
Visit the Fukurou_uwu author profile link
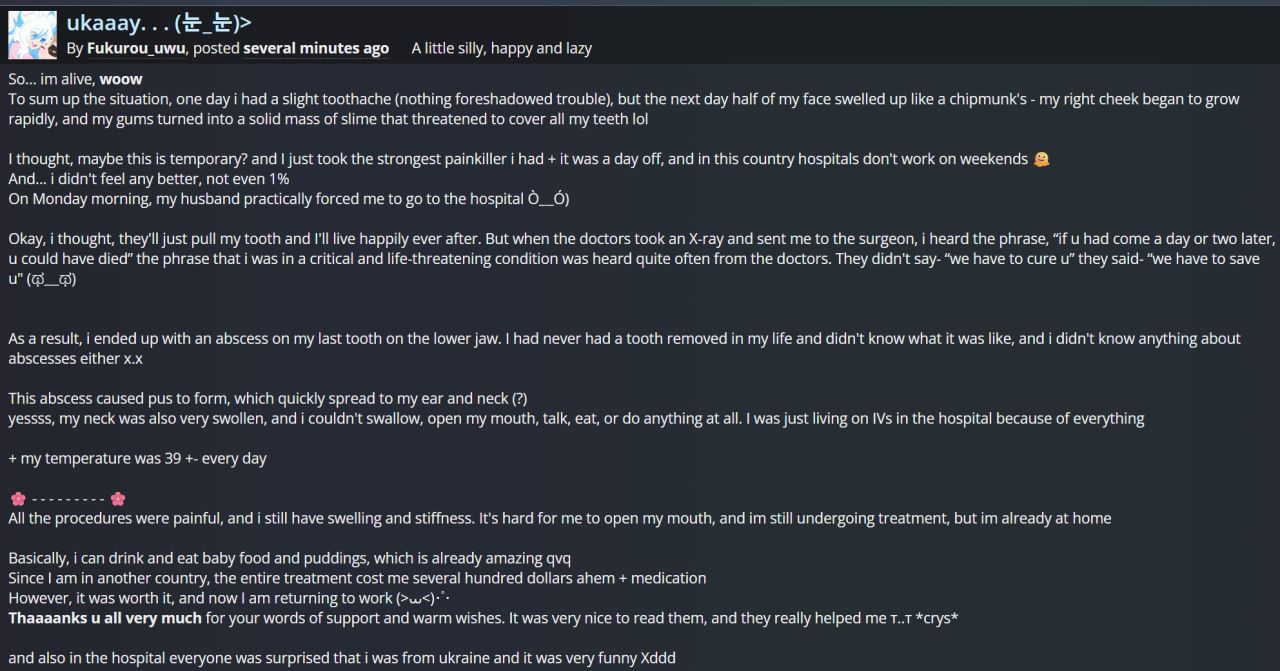136,48
